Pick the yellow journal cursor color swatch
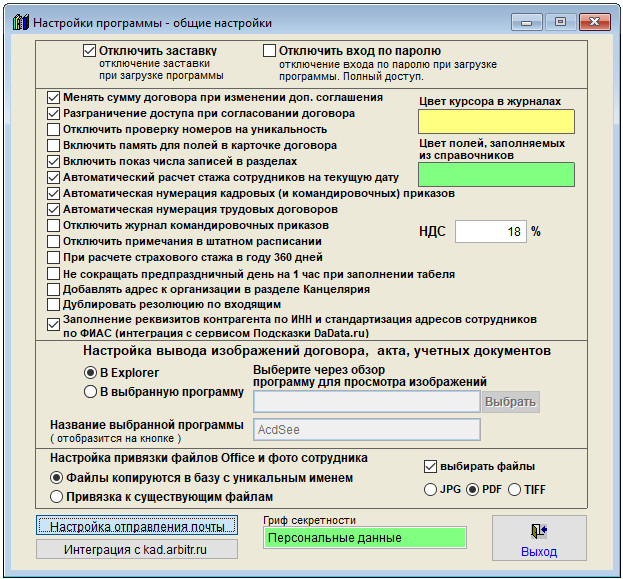The width and height of the screenshot is (623, 579). tap(496, 122)
